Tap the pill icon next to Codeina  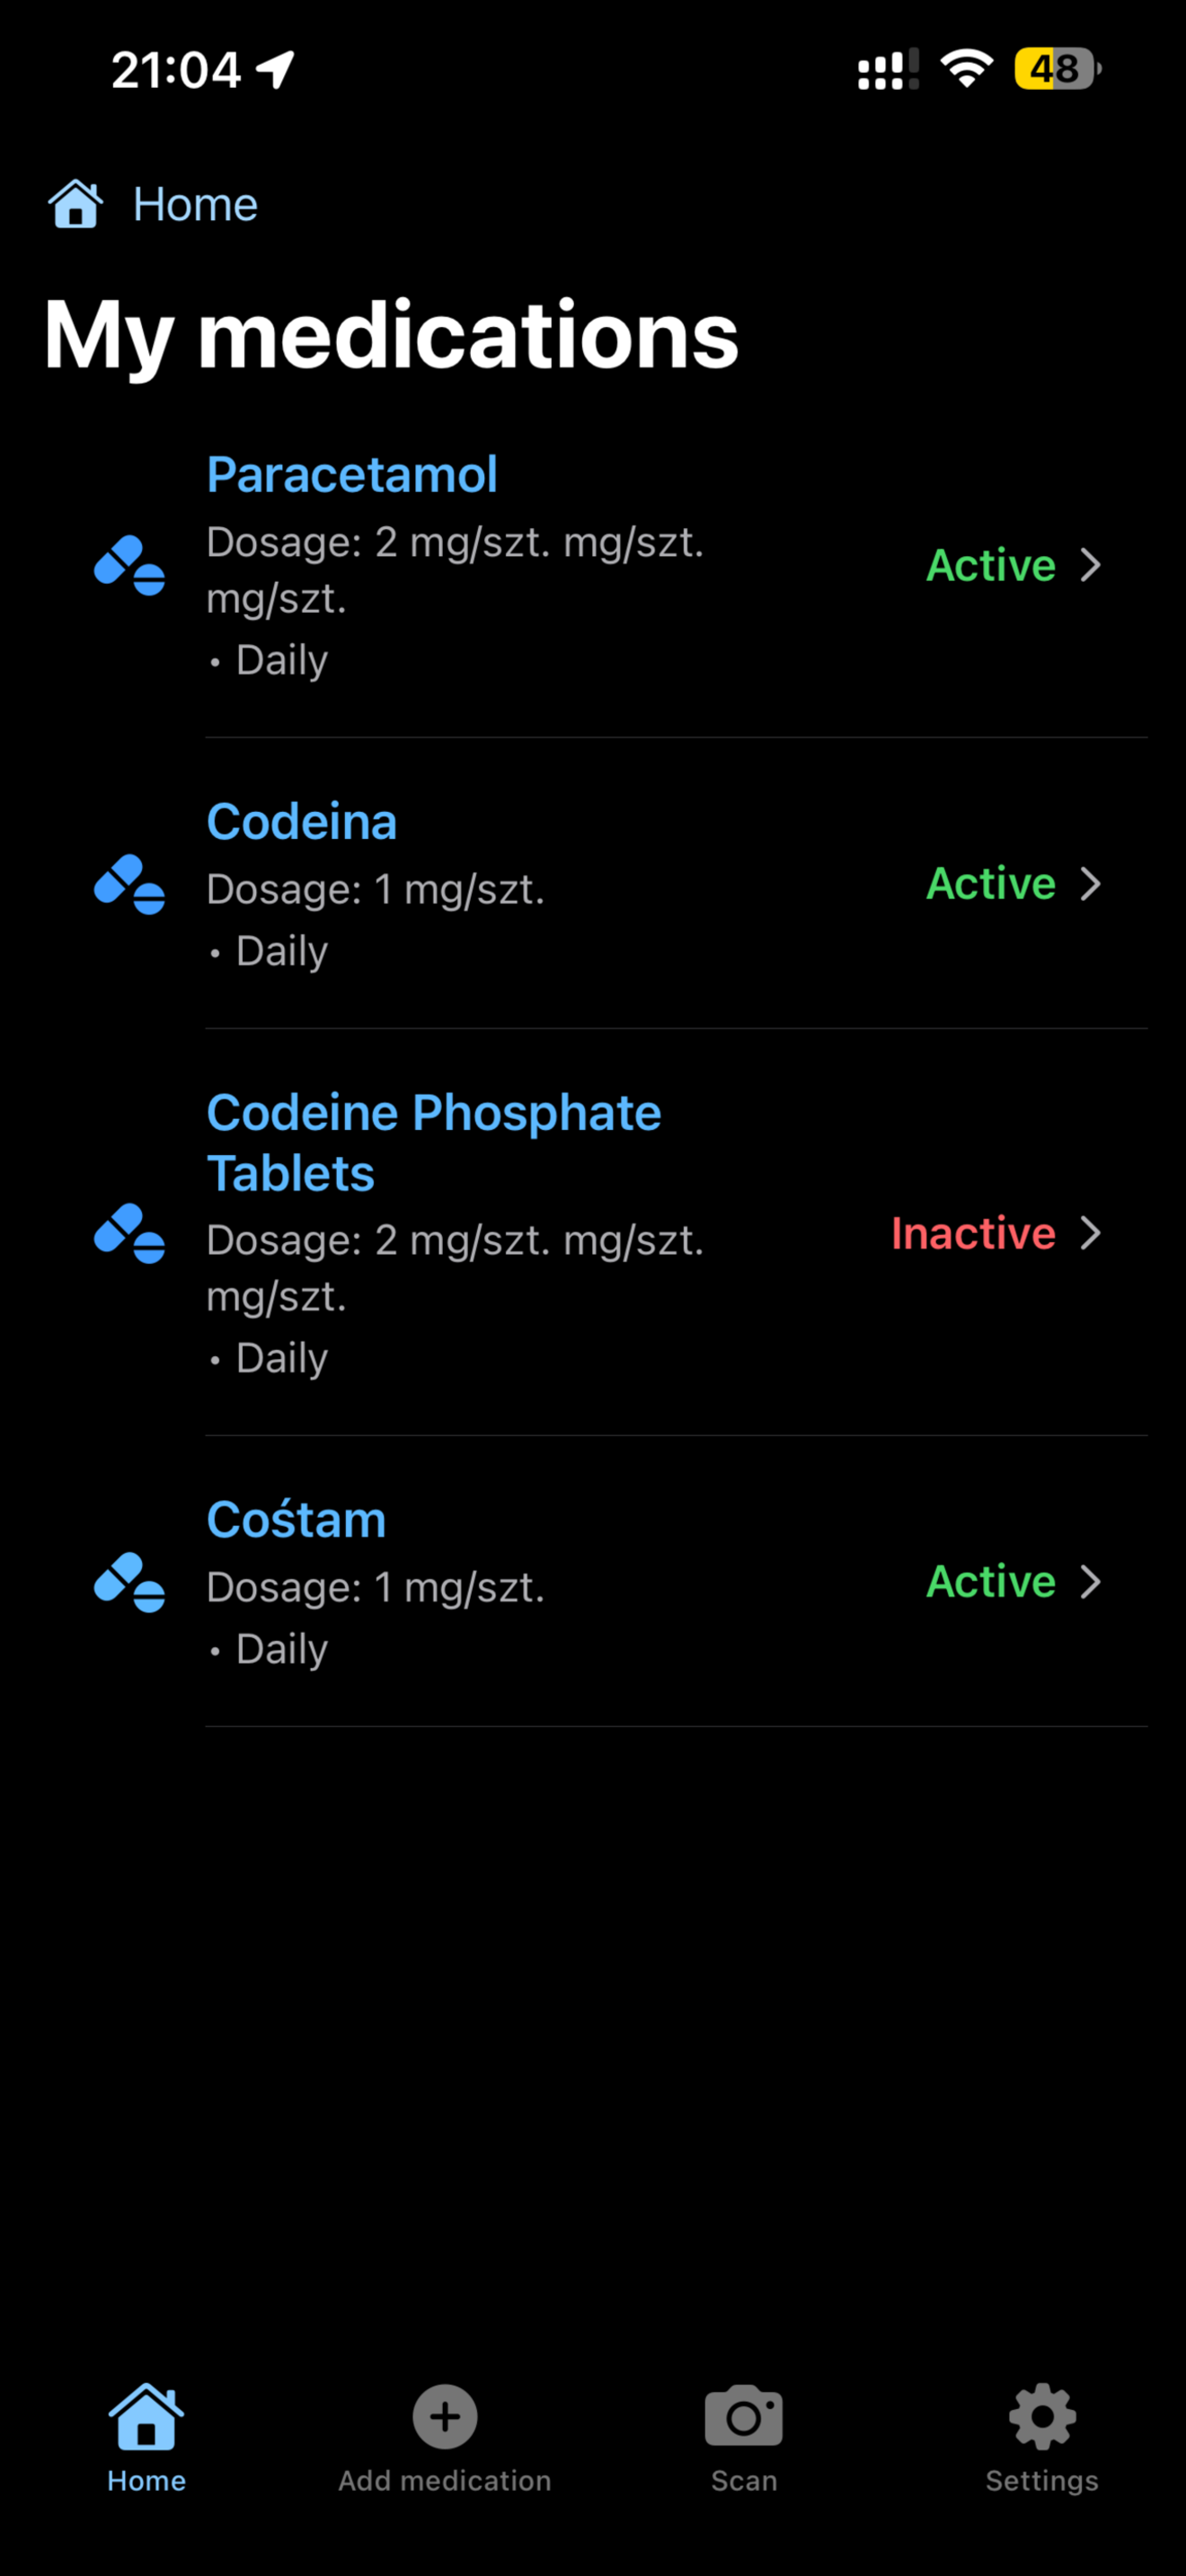tap(130, 884)
